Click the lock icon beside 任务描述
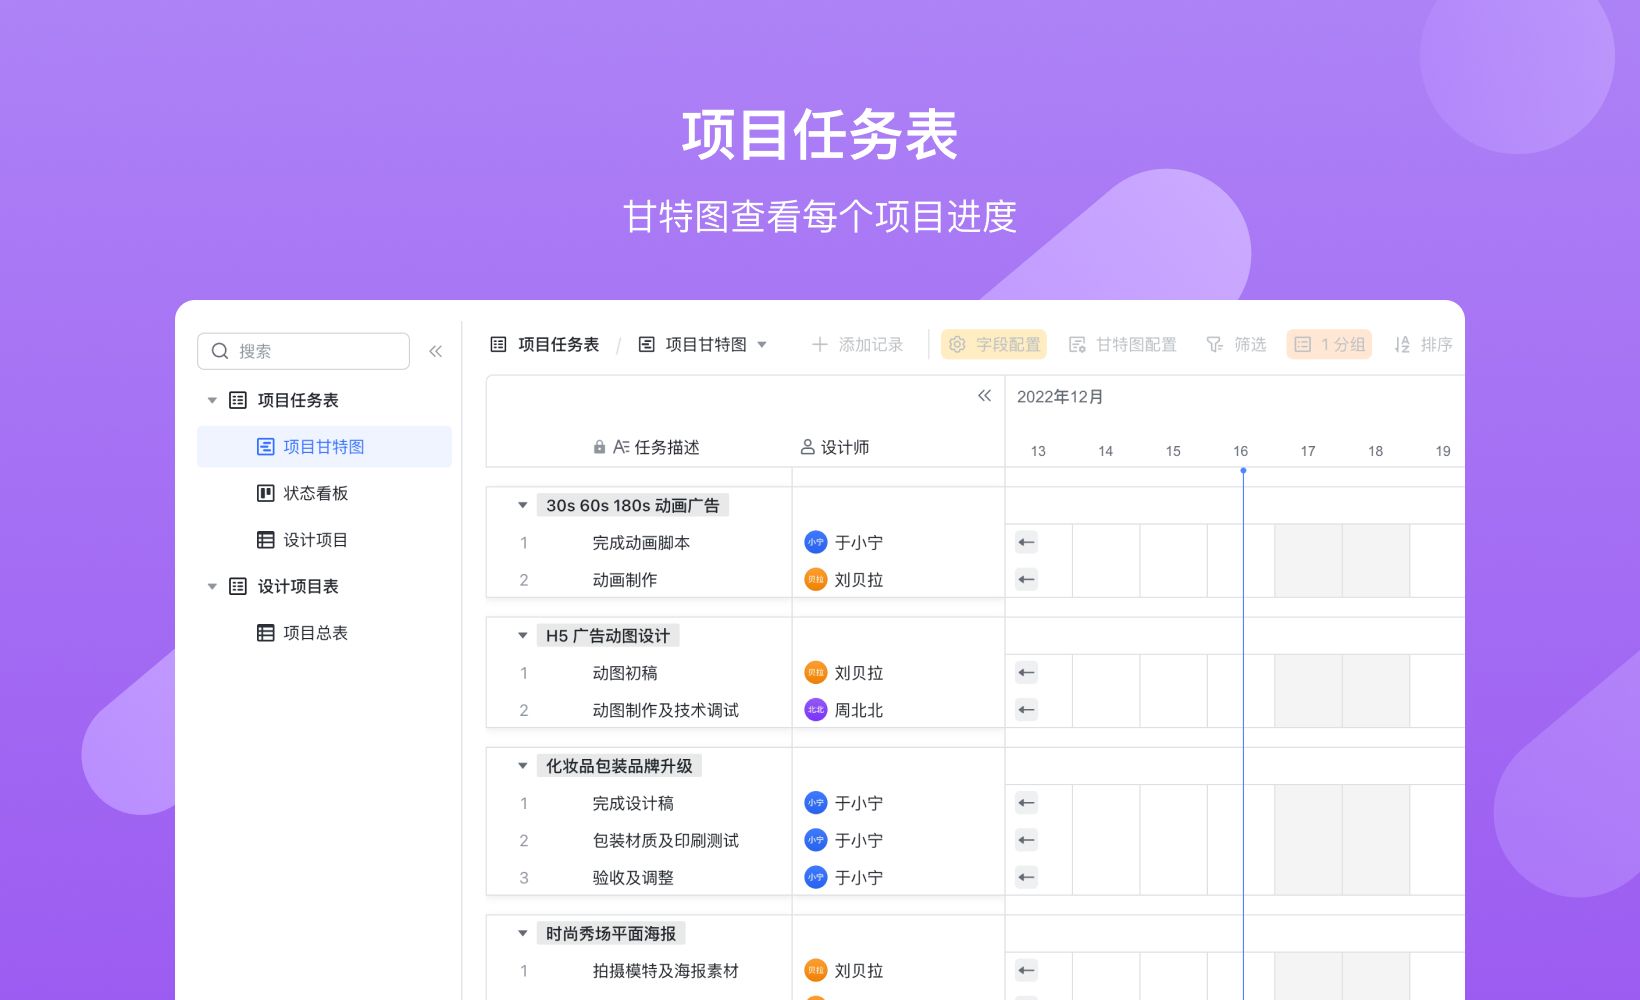The height and width of the screenshot is (1000, 1640). click(599, 447)
